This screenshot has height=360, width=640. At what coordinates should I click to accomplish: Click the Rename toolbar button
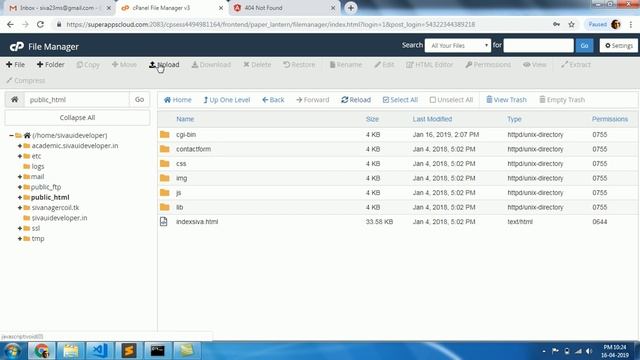346,64
